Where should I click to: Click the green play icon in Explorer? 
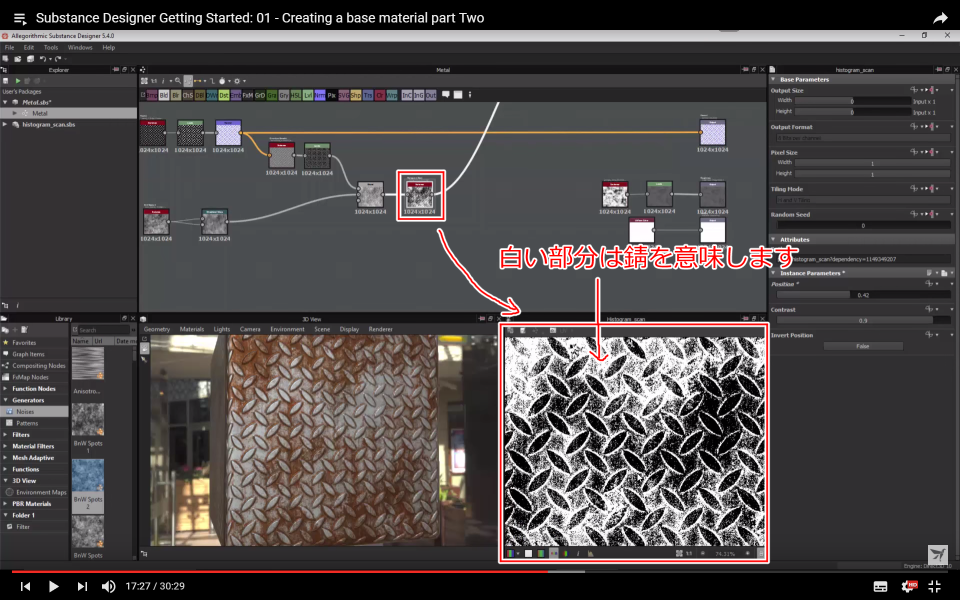(18, 81)
